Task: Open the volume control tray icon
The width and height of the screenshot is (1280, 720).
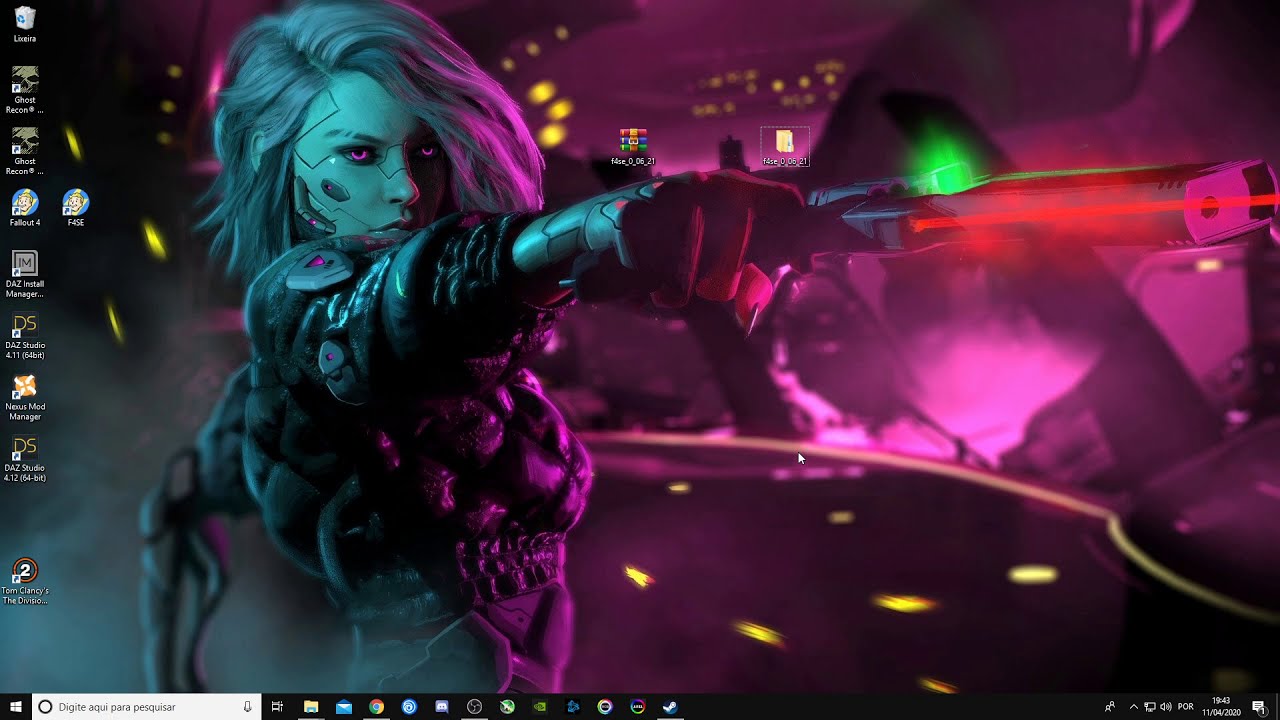Action: pyautogui.click(x=1166, y=707)
